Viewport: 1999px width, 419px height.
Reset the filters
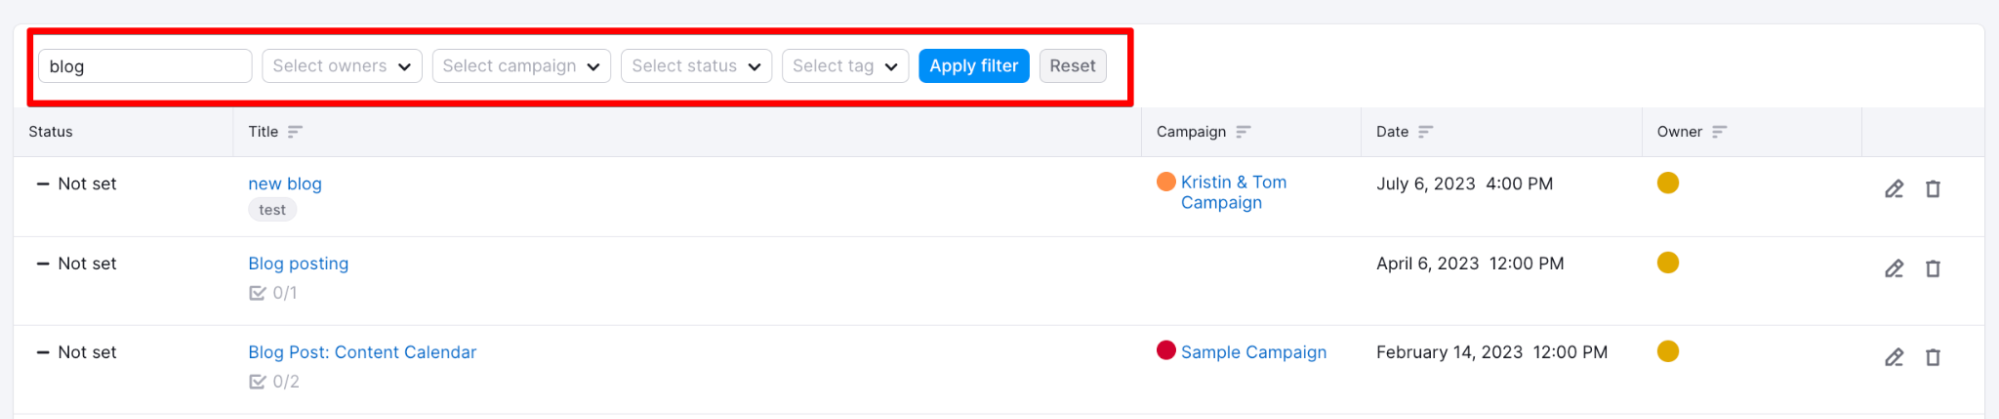(1072, 66)
